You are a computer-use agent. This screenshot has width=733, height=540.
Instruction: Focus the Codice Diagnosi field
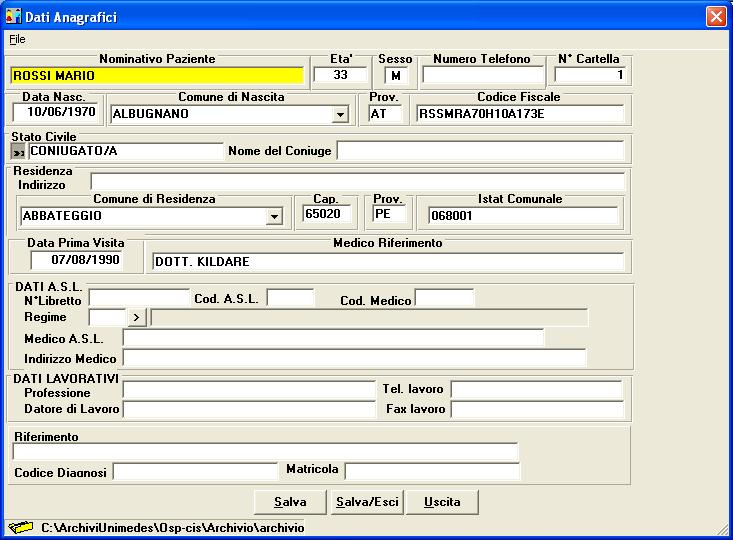click(x=194, y=471)
